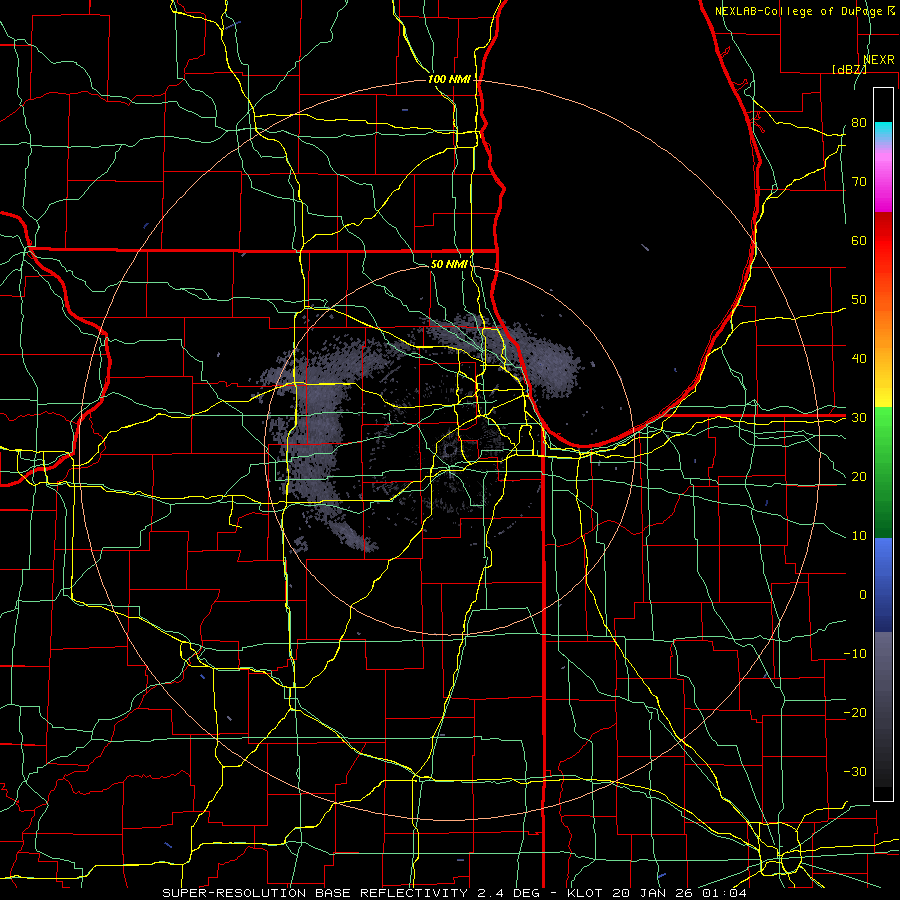Viewport: 900px width, 900px height.
Task: Click the 60 dBZ scale label
Action: 859,240
